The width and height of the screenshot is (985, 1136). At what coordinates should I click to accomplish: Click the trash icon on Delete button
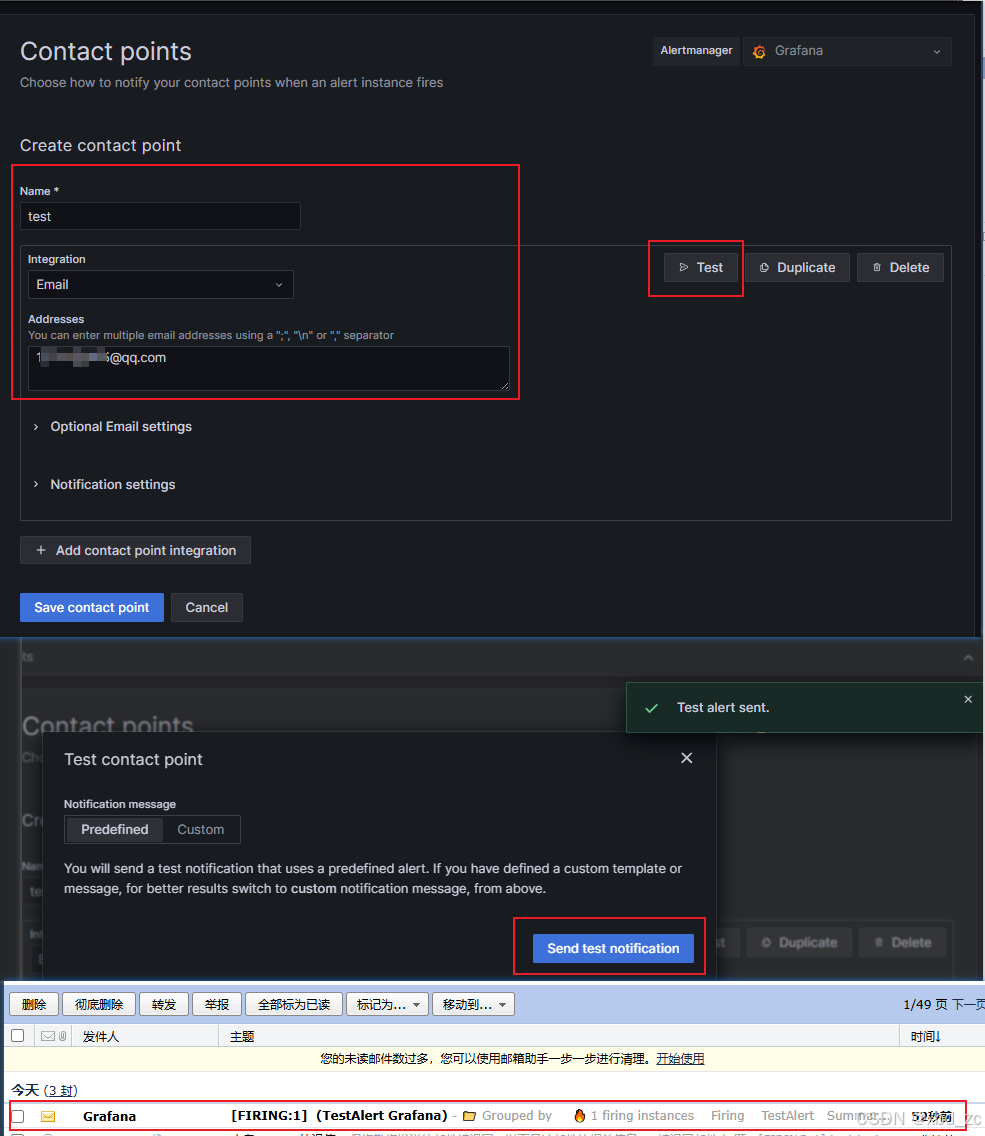(877, 267)
